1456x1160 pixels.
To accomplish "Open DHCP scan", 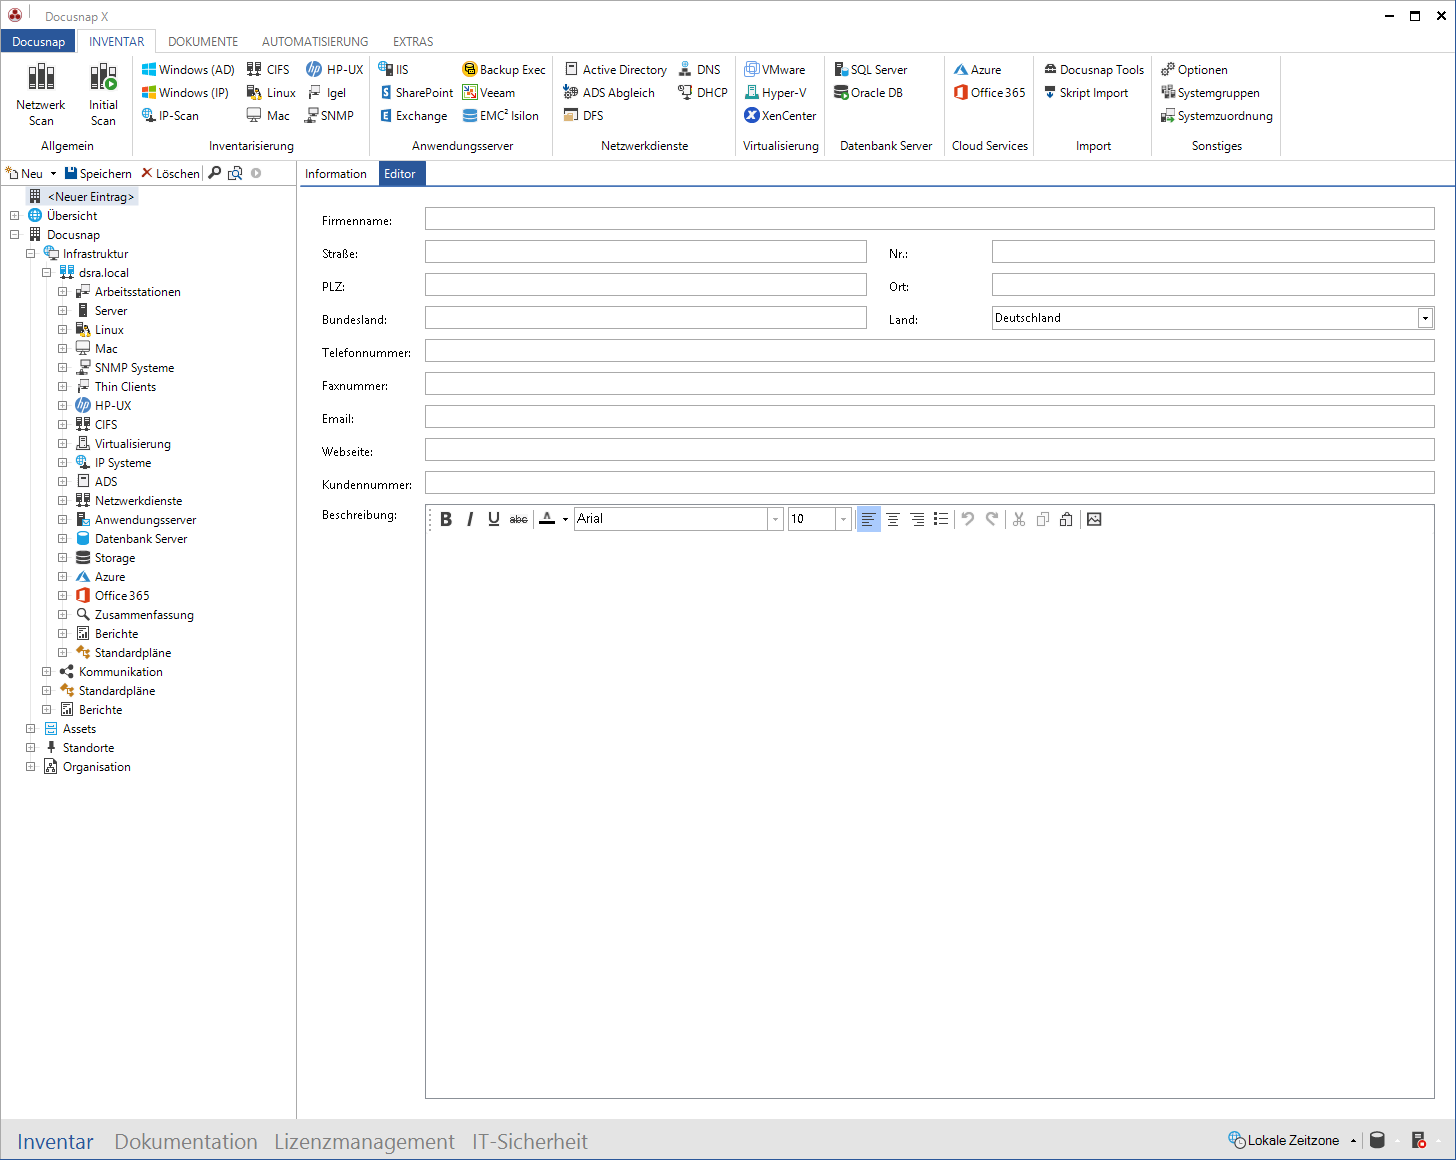I will 703,93.
